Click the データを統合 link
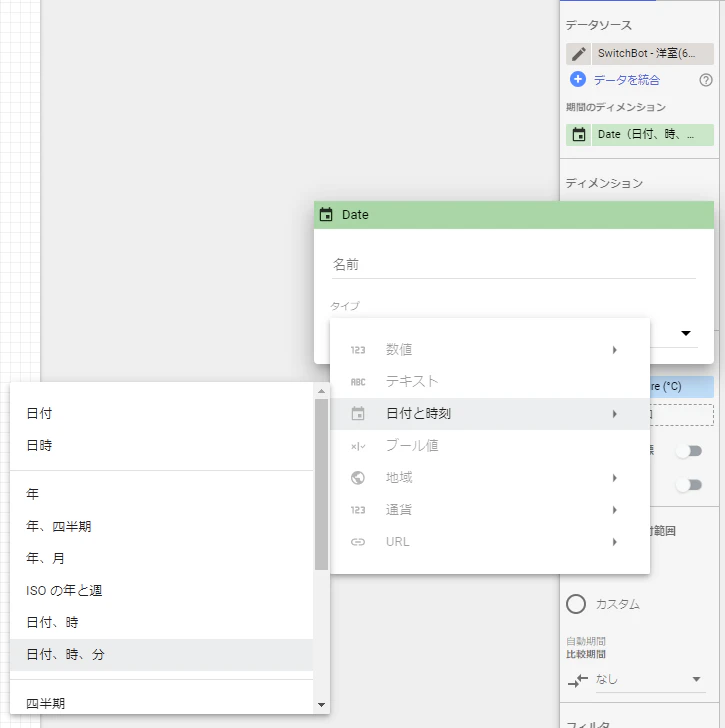The image size is (725, 728). pos(627,80)
